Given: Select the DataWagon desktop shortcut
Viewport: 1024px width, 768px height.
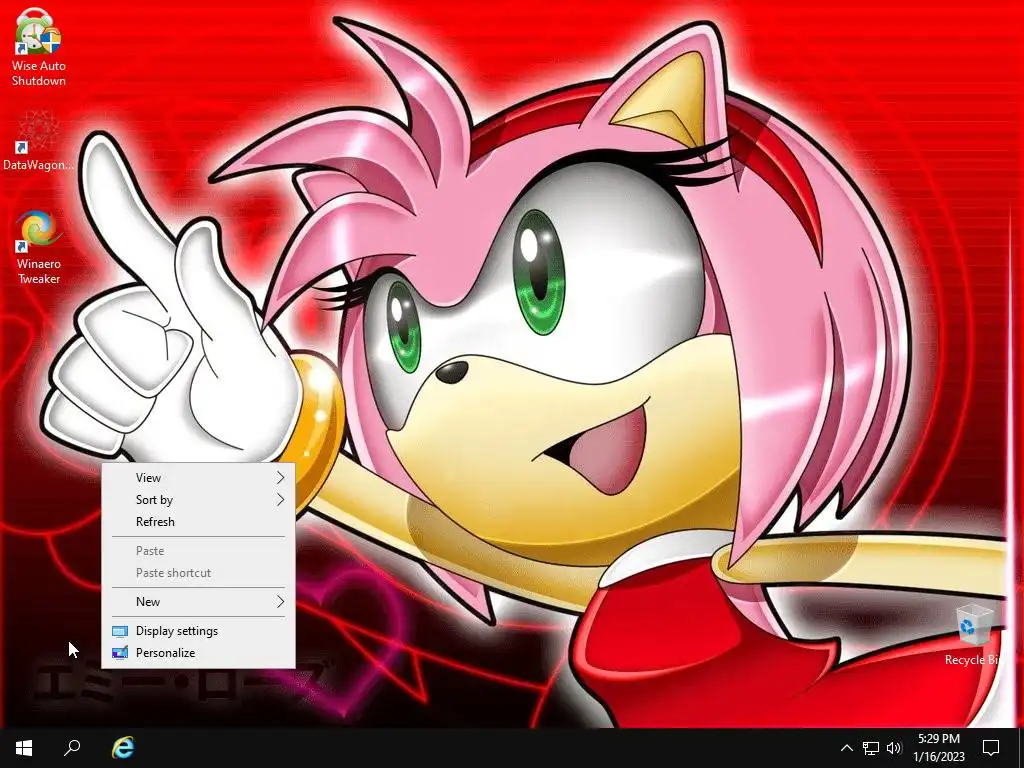Looking at the screenshot, I should 39,140.
